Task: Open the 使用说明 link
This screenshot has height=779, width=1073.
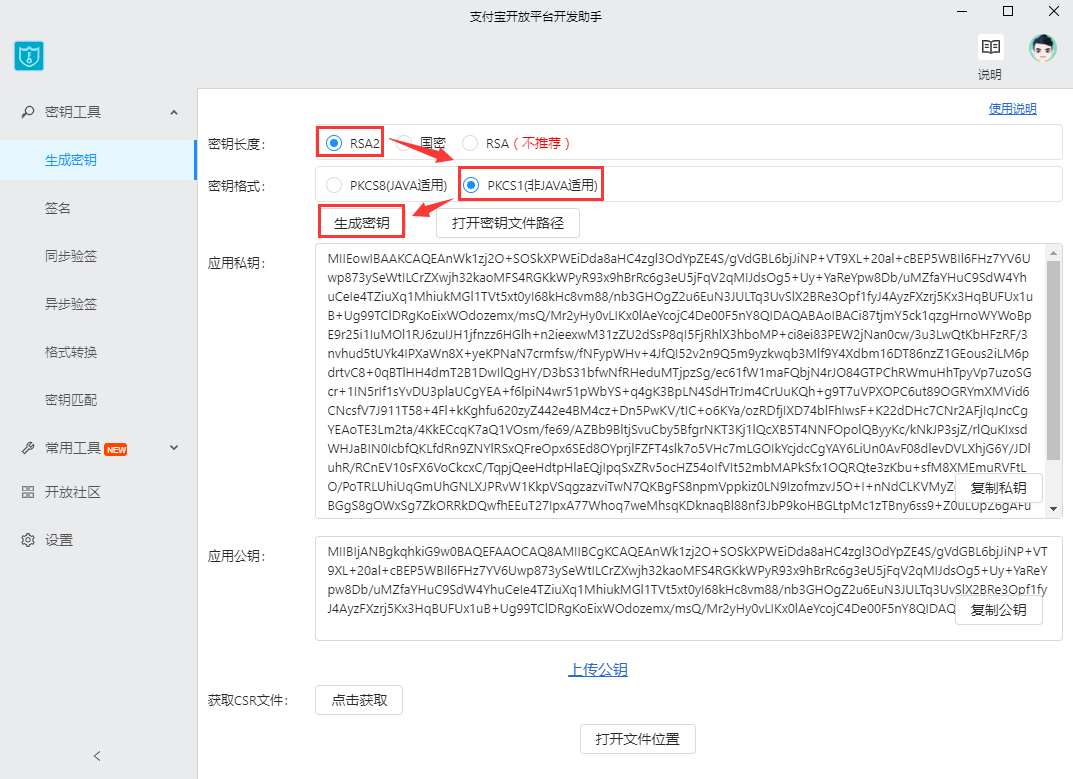Action: (x=1012, y=109)
